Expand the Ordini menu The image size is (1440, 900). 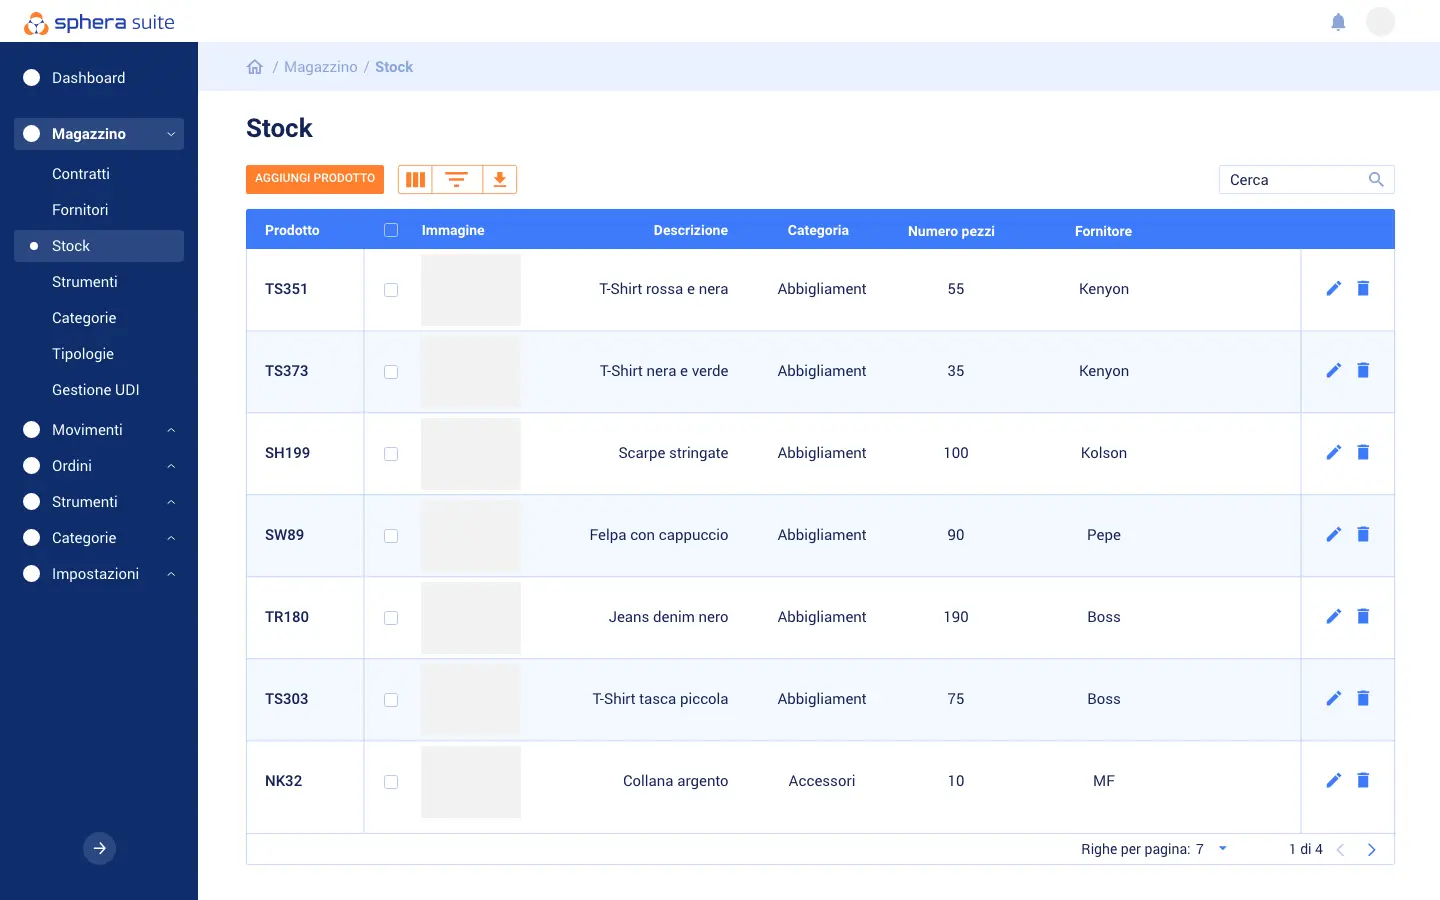[x=99, y=466]
